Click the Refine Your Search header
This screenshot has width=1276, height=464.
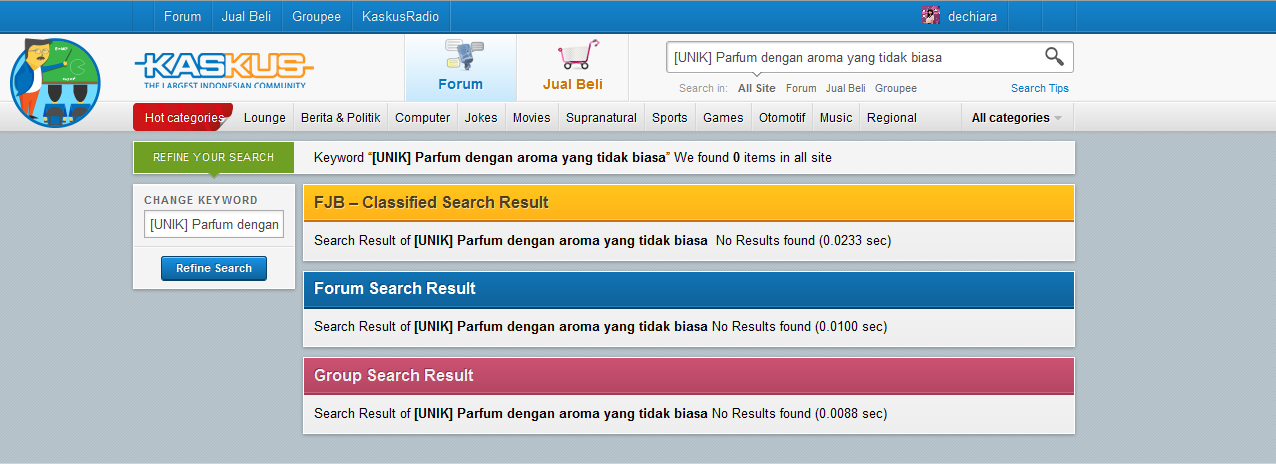[213, 157]
